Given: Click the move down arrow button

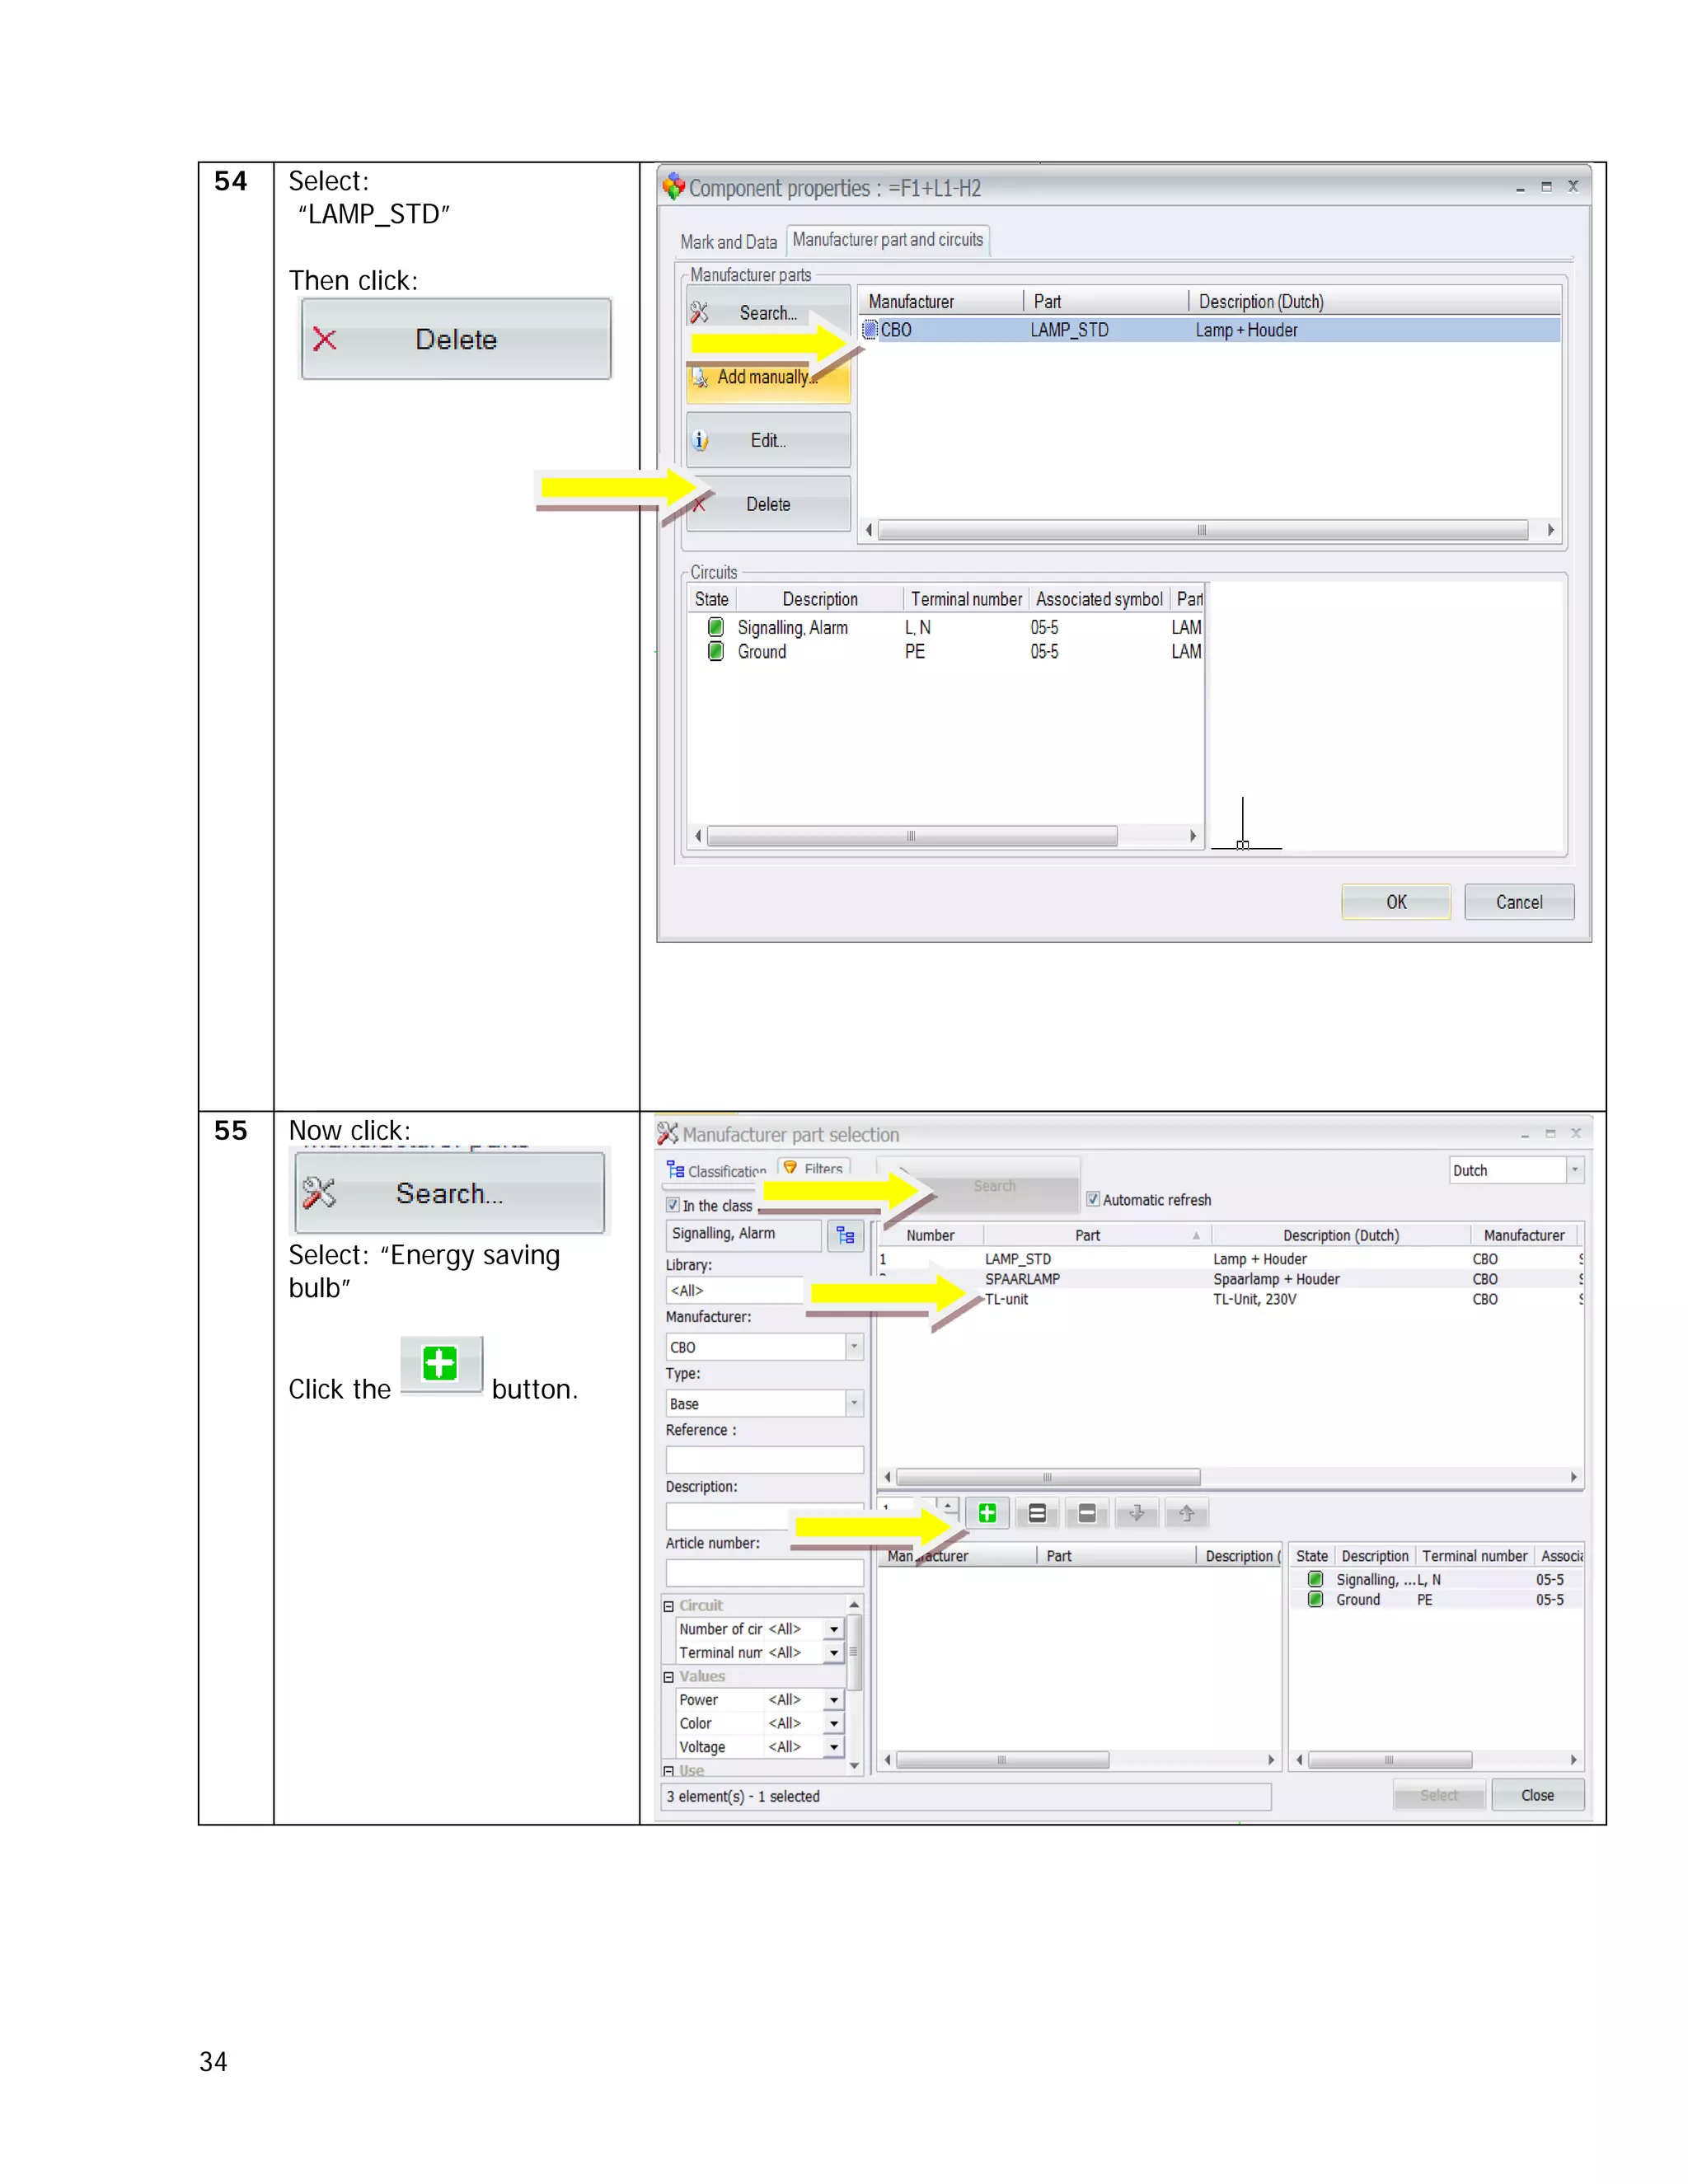Looking at the screenshot, I should (x=1137, y=1513).
